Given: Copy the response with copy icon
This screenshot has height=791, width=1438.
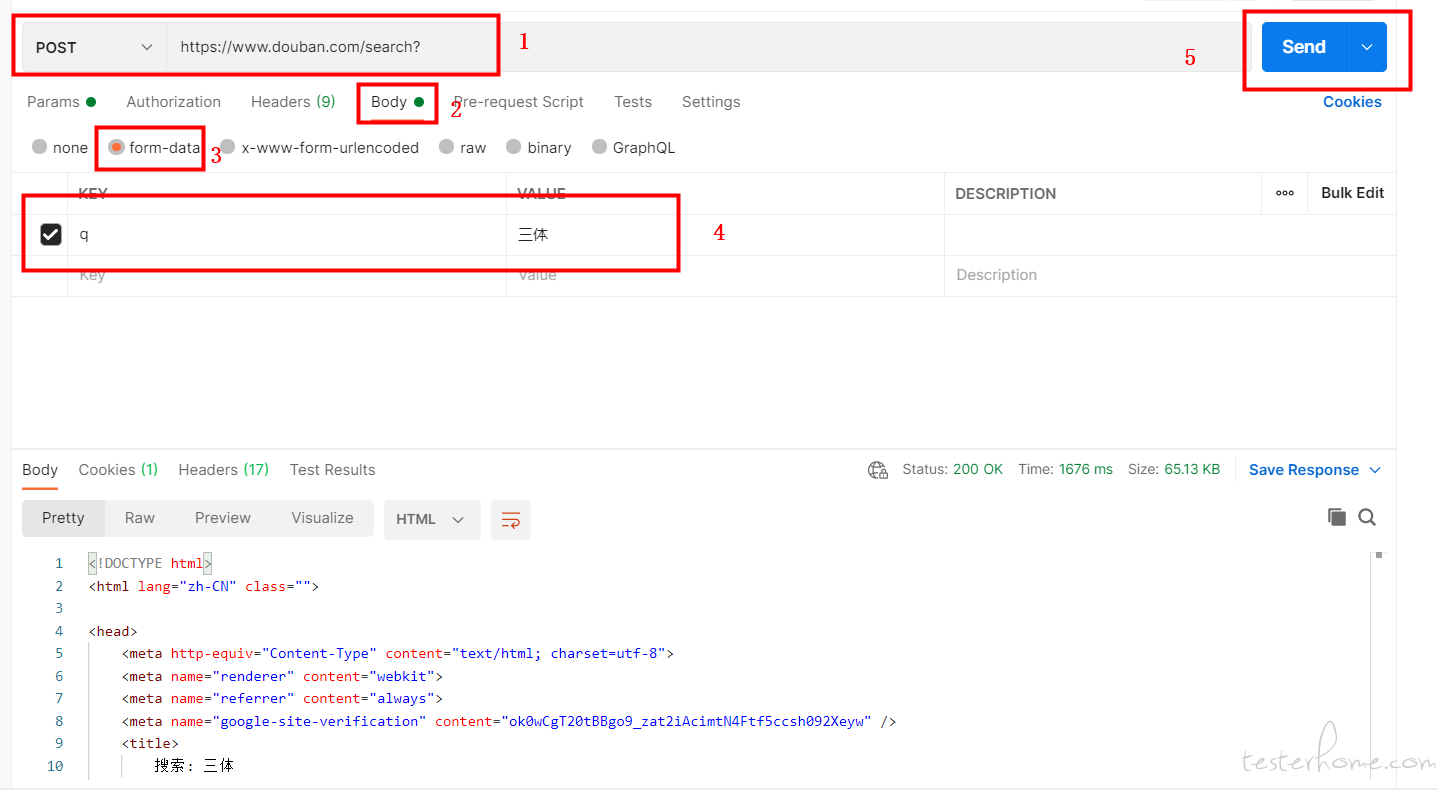Looking at the screenshot, I should pyautogui.click(x=1336, y=517).
